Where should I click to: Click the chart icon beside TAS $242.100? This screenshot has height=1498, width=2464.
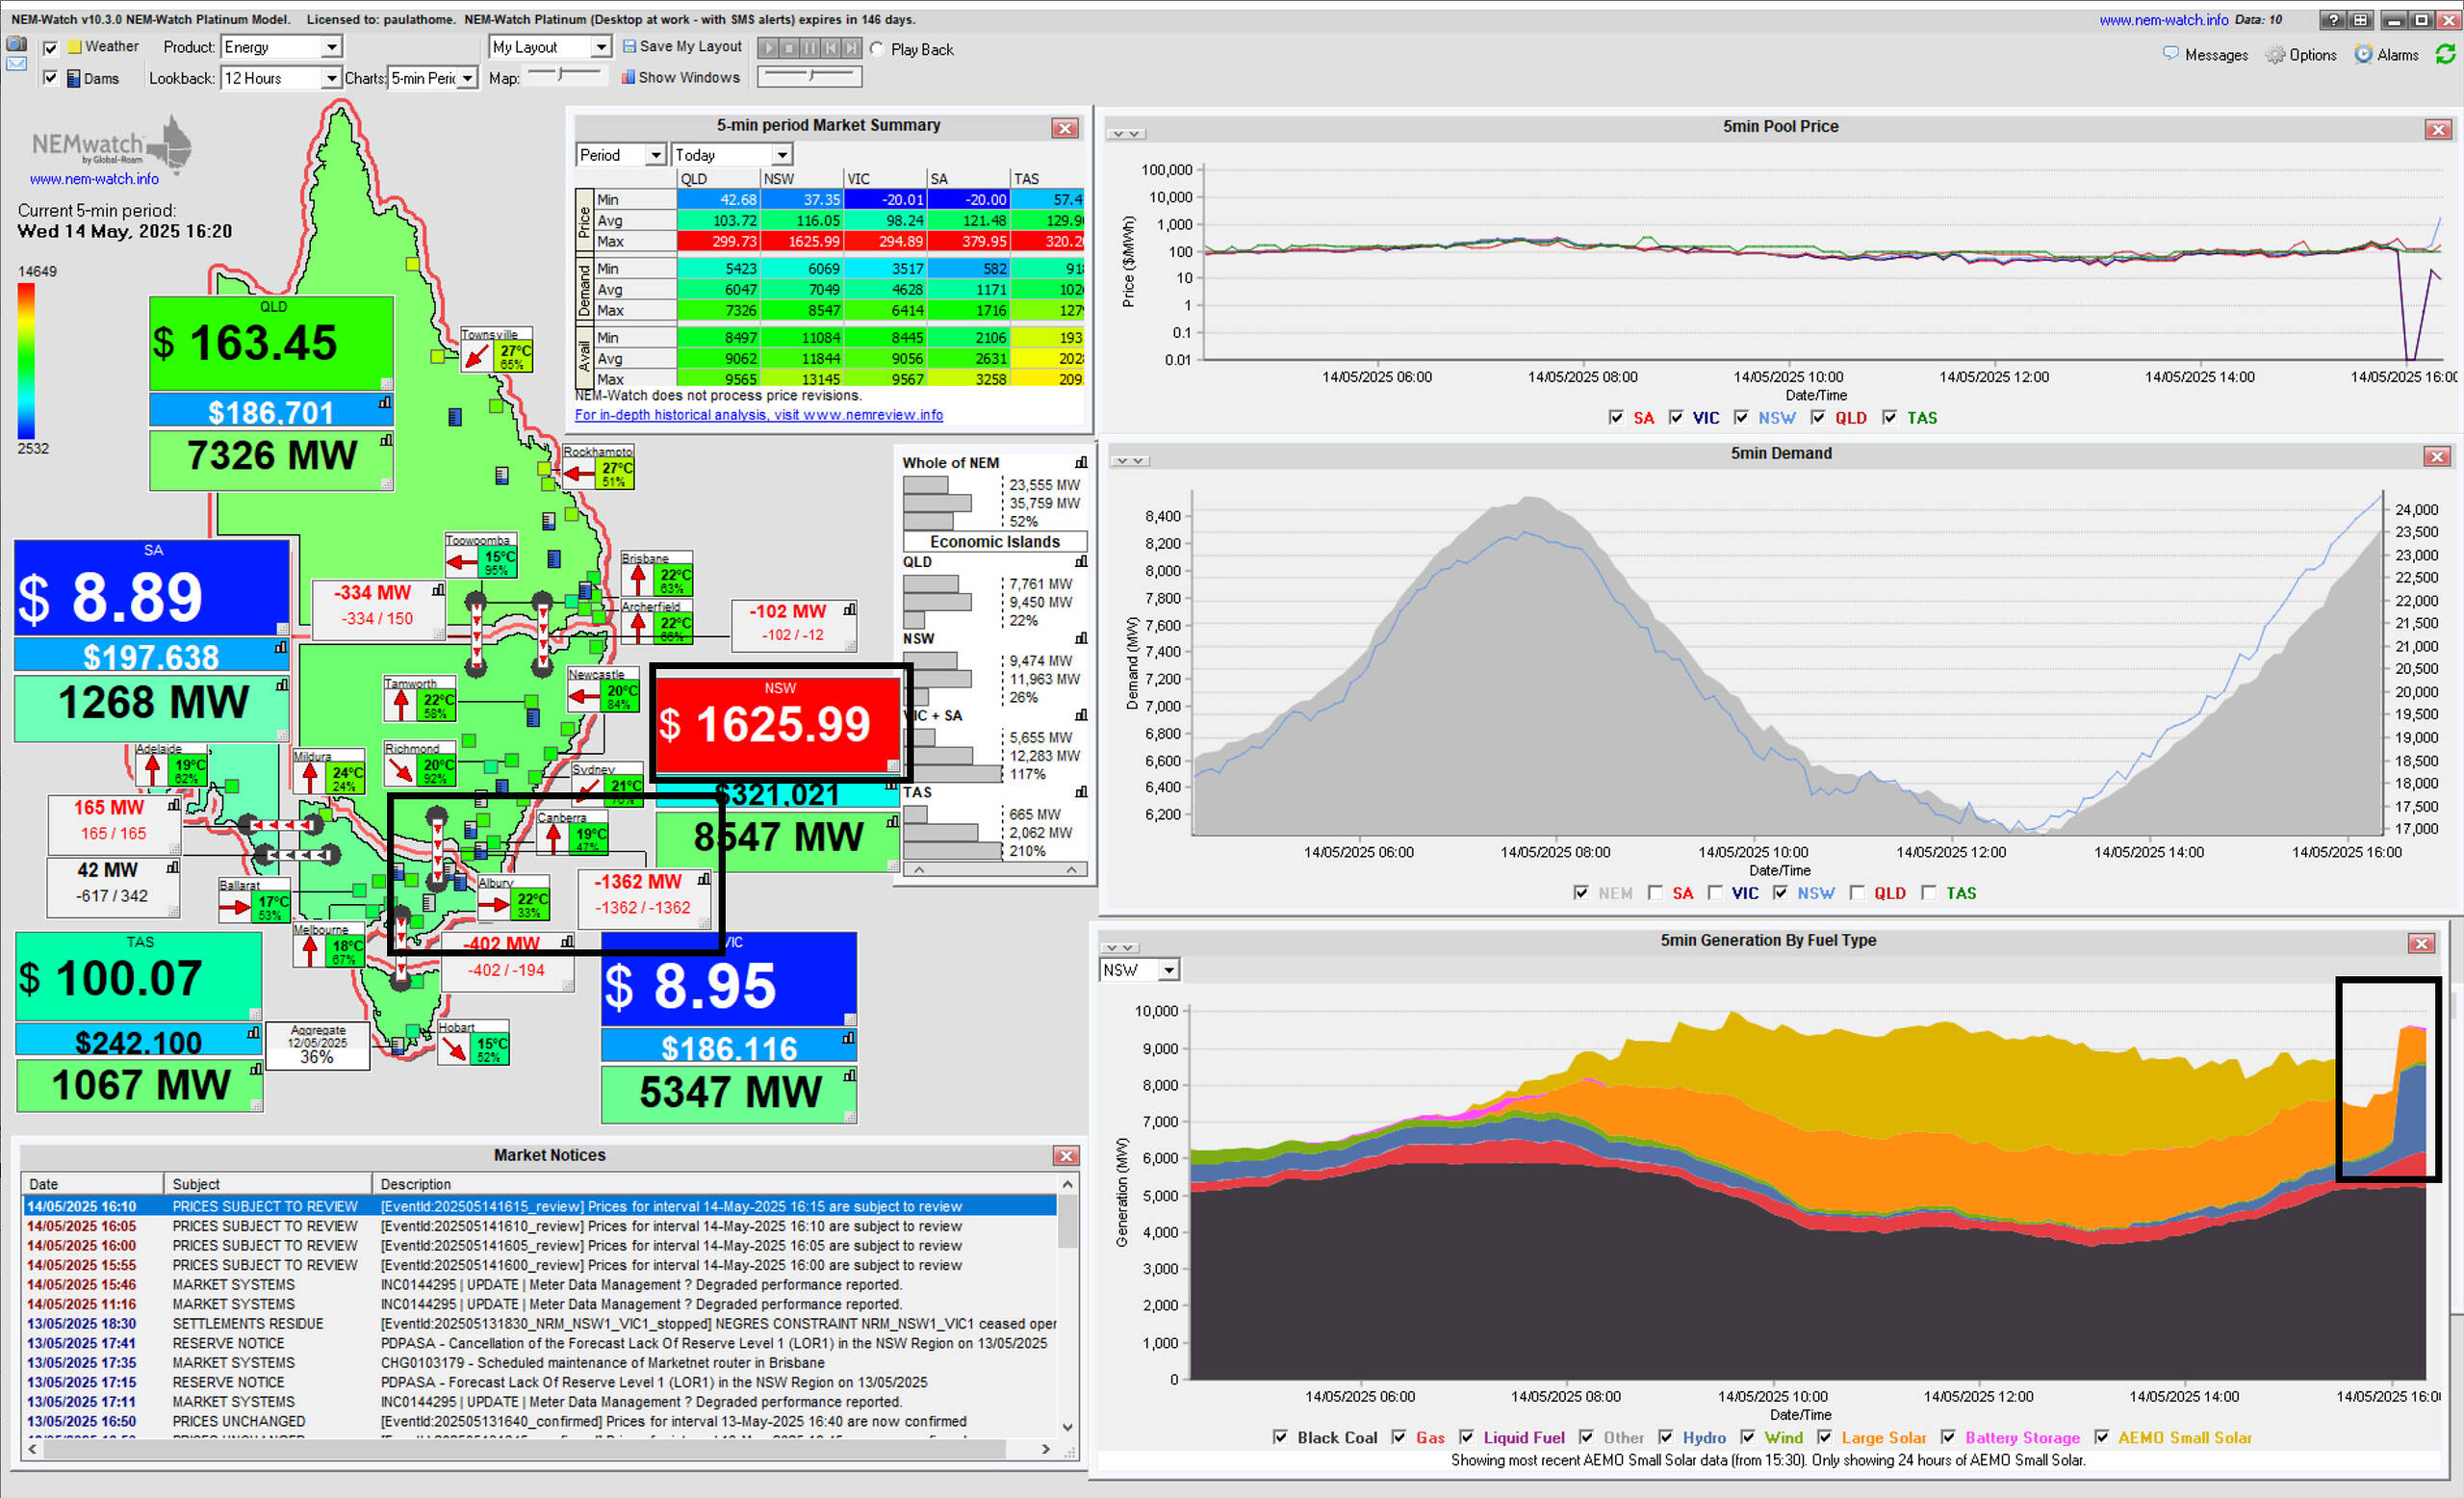(x=253, y=1032)
